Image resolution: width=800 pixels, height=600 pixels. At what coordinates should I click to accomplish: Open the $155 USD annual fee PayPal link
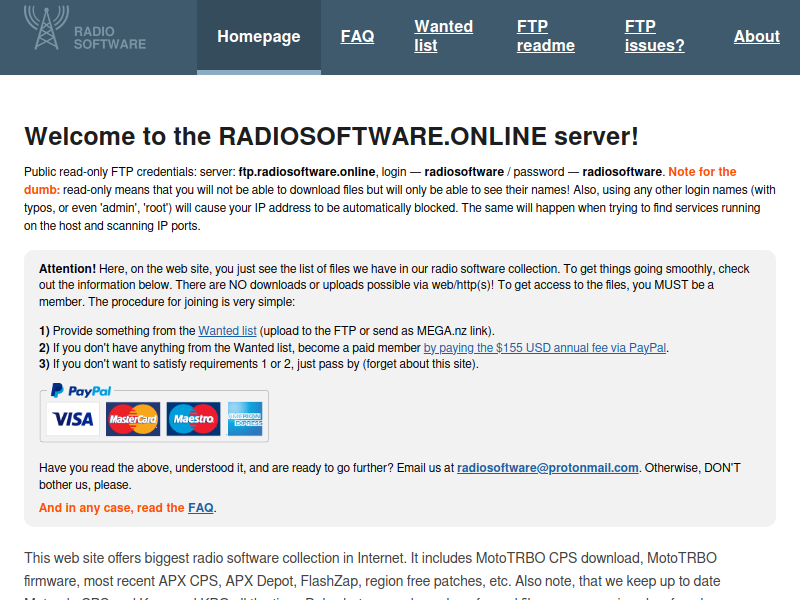point(544,347)
